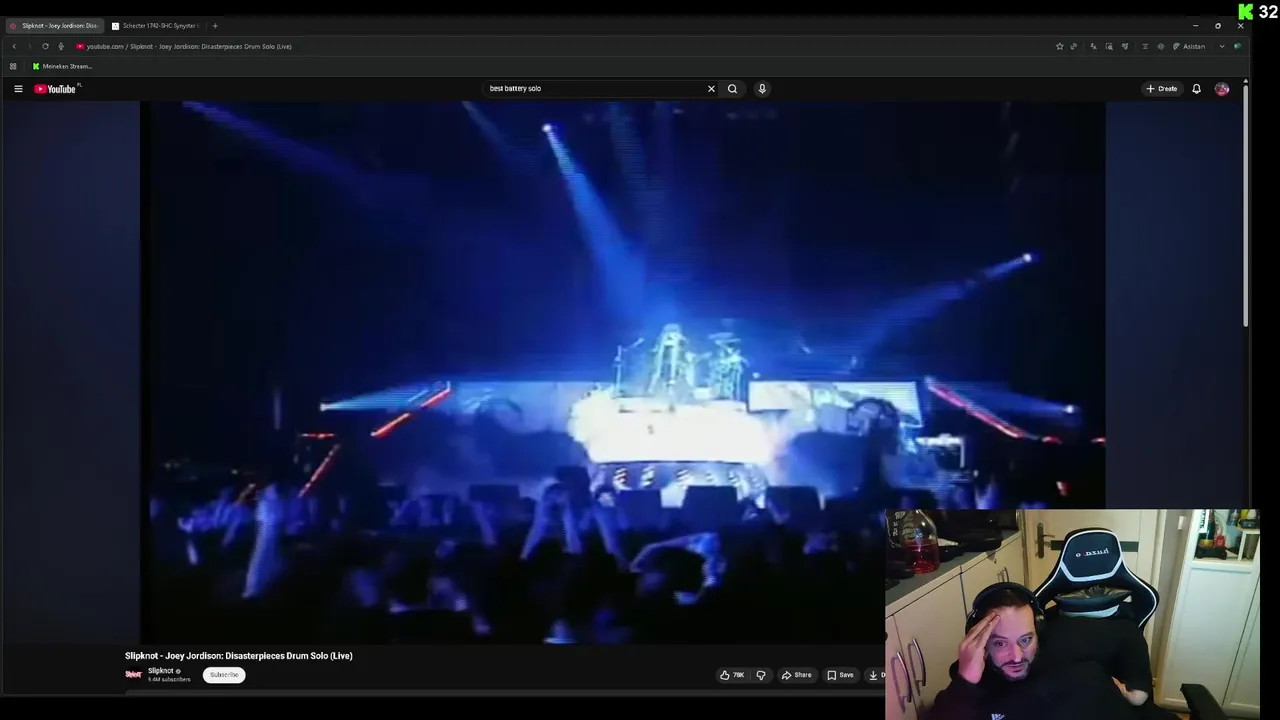
Task: Open the account avatar menu
Action: click(1222, 89)
